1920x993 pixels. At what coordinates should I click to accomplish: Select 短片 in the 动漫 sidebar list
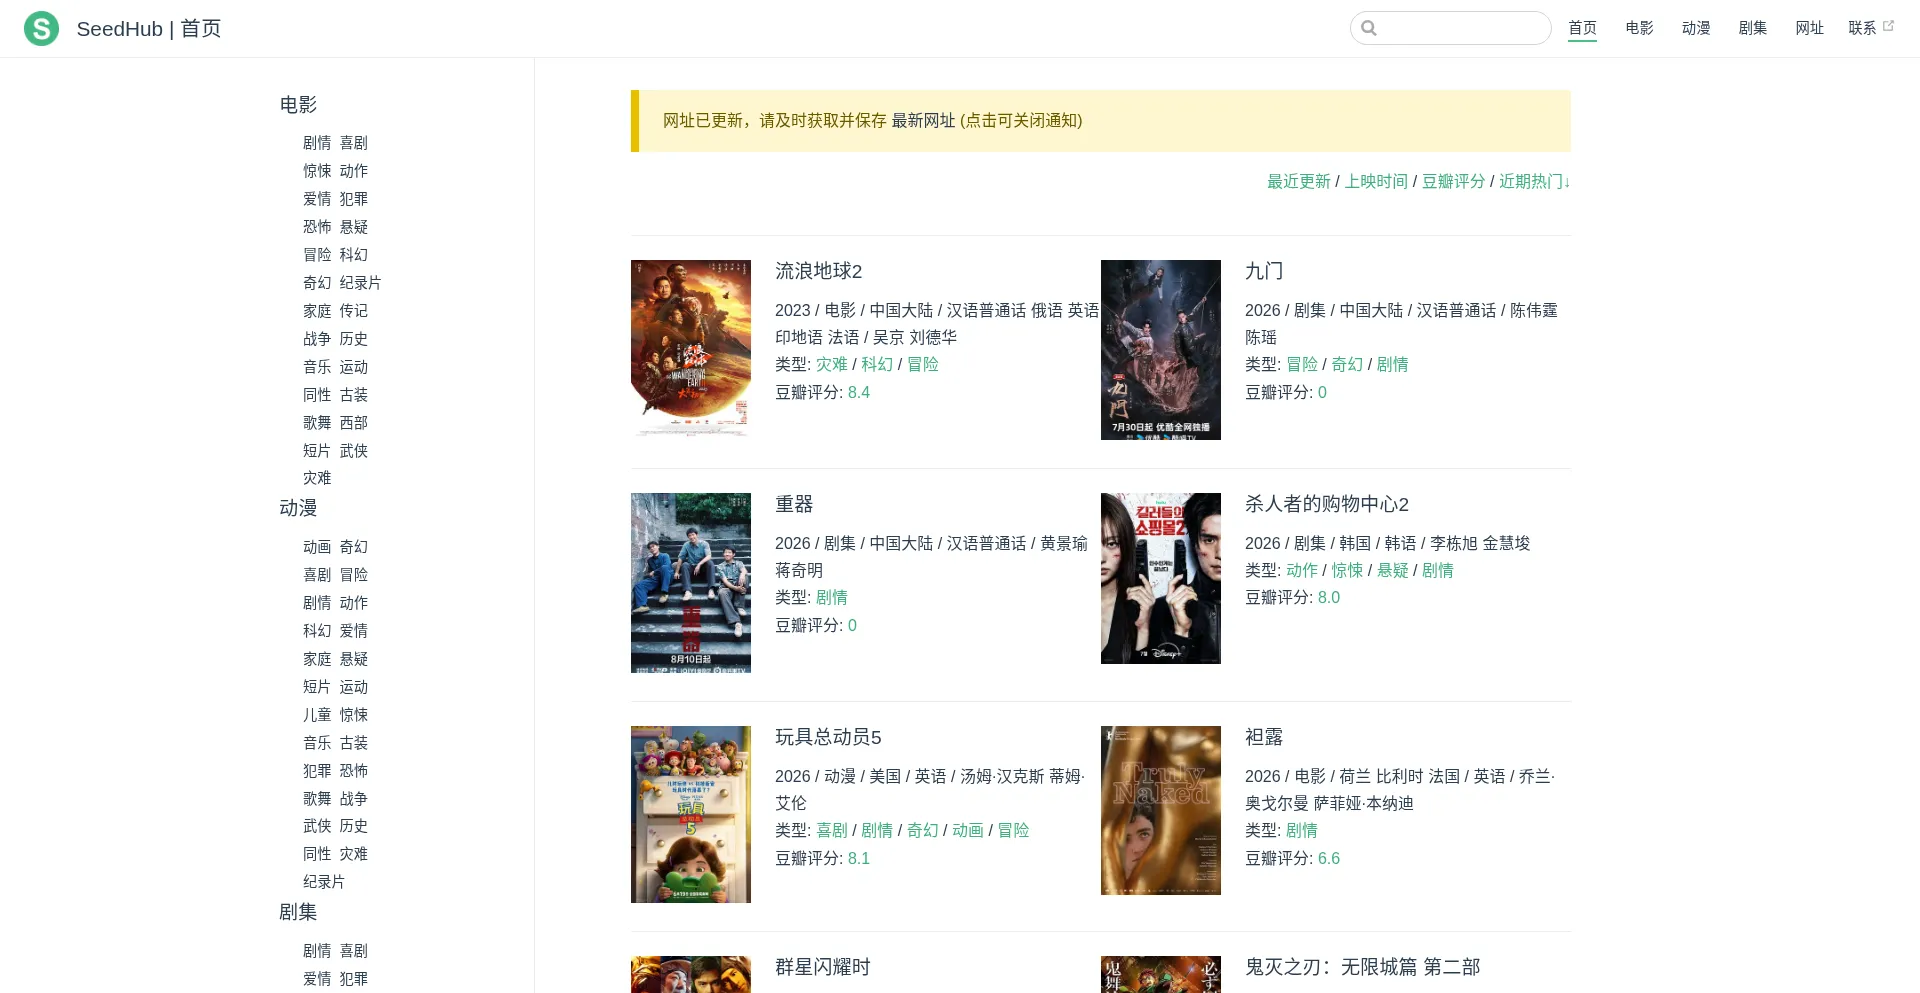coord(317,687)
